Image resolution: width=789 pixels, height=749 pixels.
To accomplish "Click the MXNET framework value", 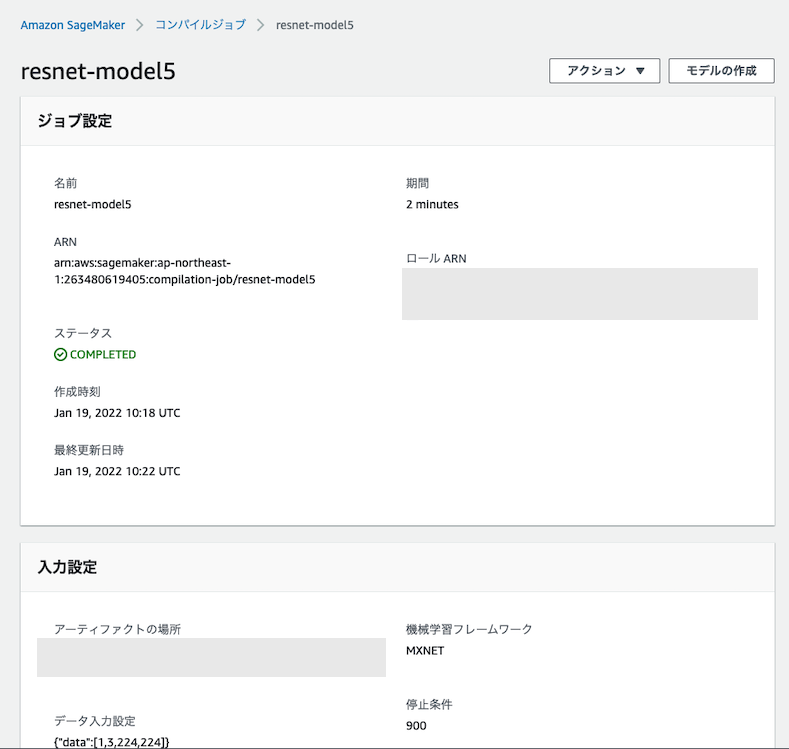I will click(425, 650).
